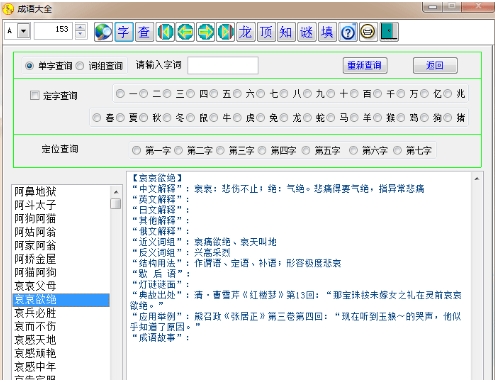This screenshot has width=495, height=382.
Task: Select 阿姑阿翁 in the idiom list
Action: [x=61, y=232]
